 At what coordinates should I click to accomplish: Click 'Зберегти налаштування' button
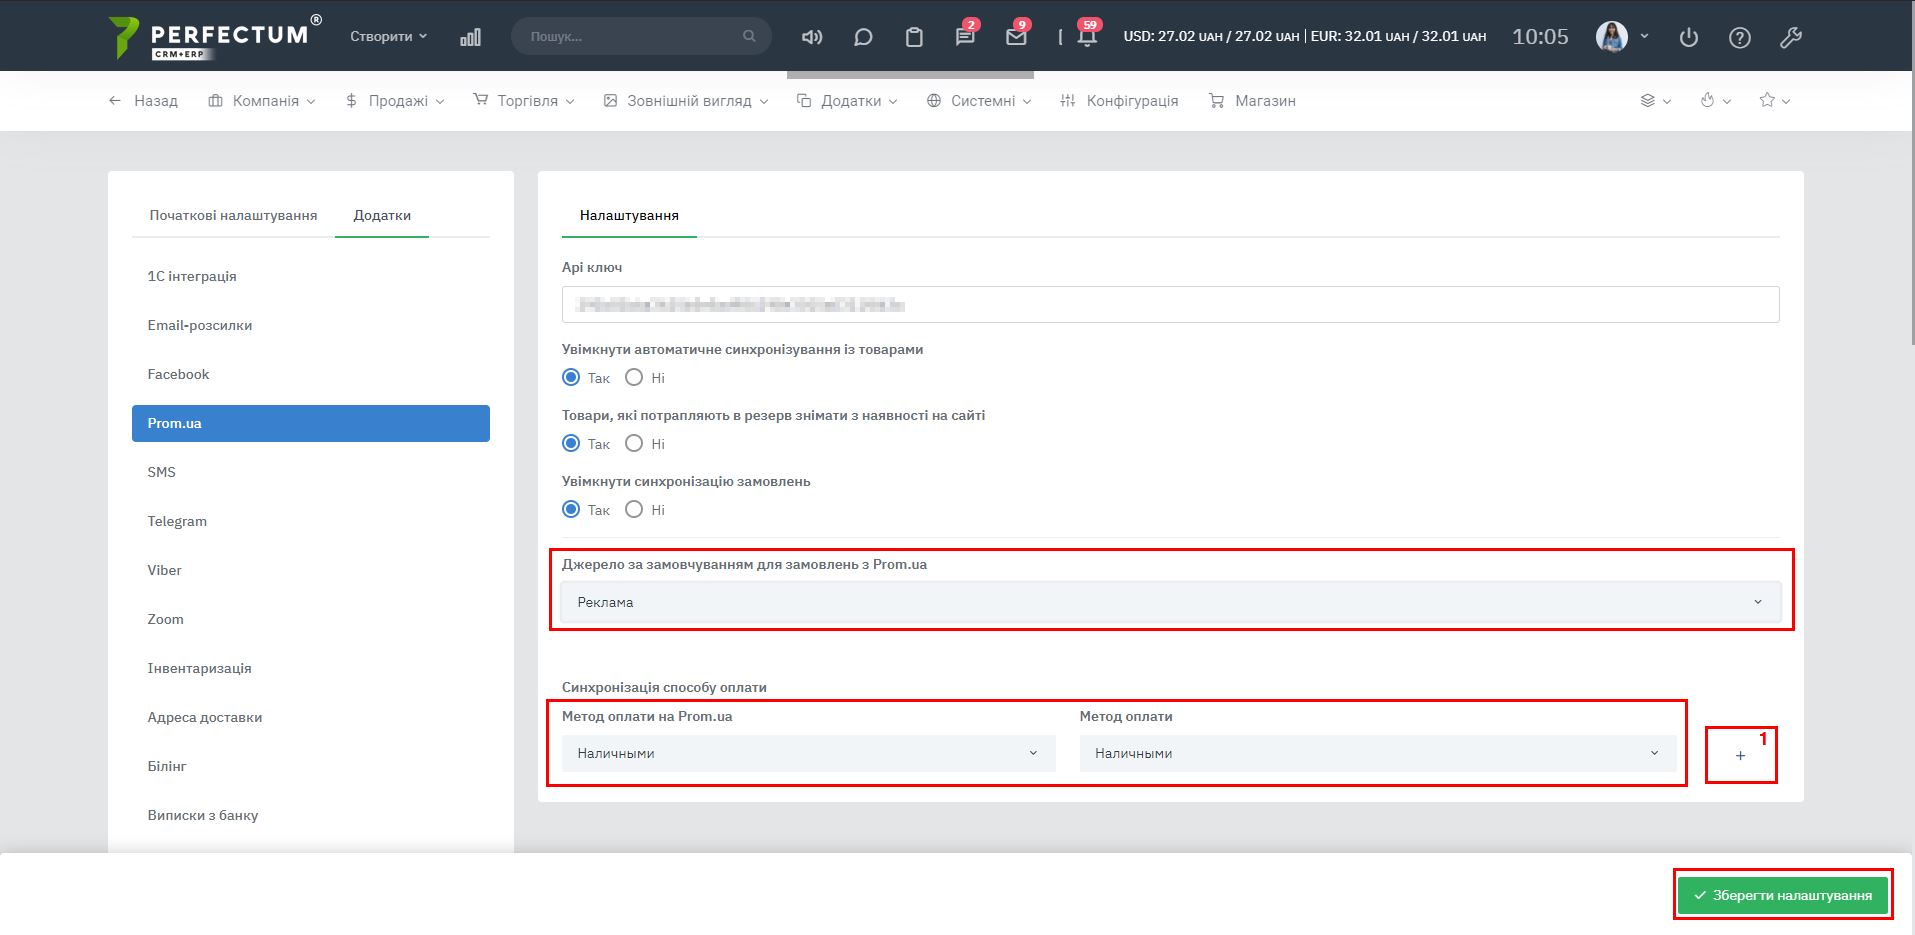coord(1783,895)
